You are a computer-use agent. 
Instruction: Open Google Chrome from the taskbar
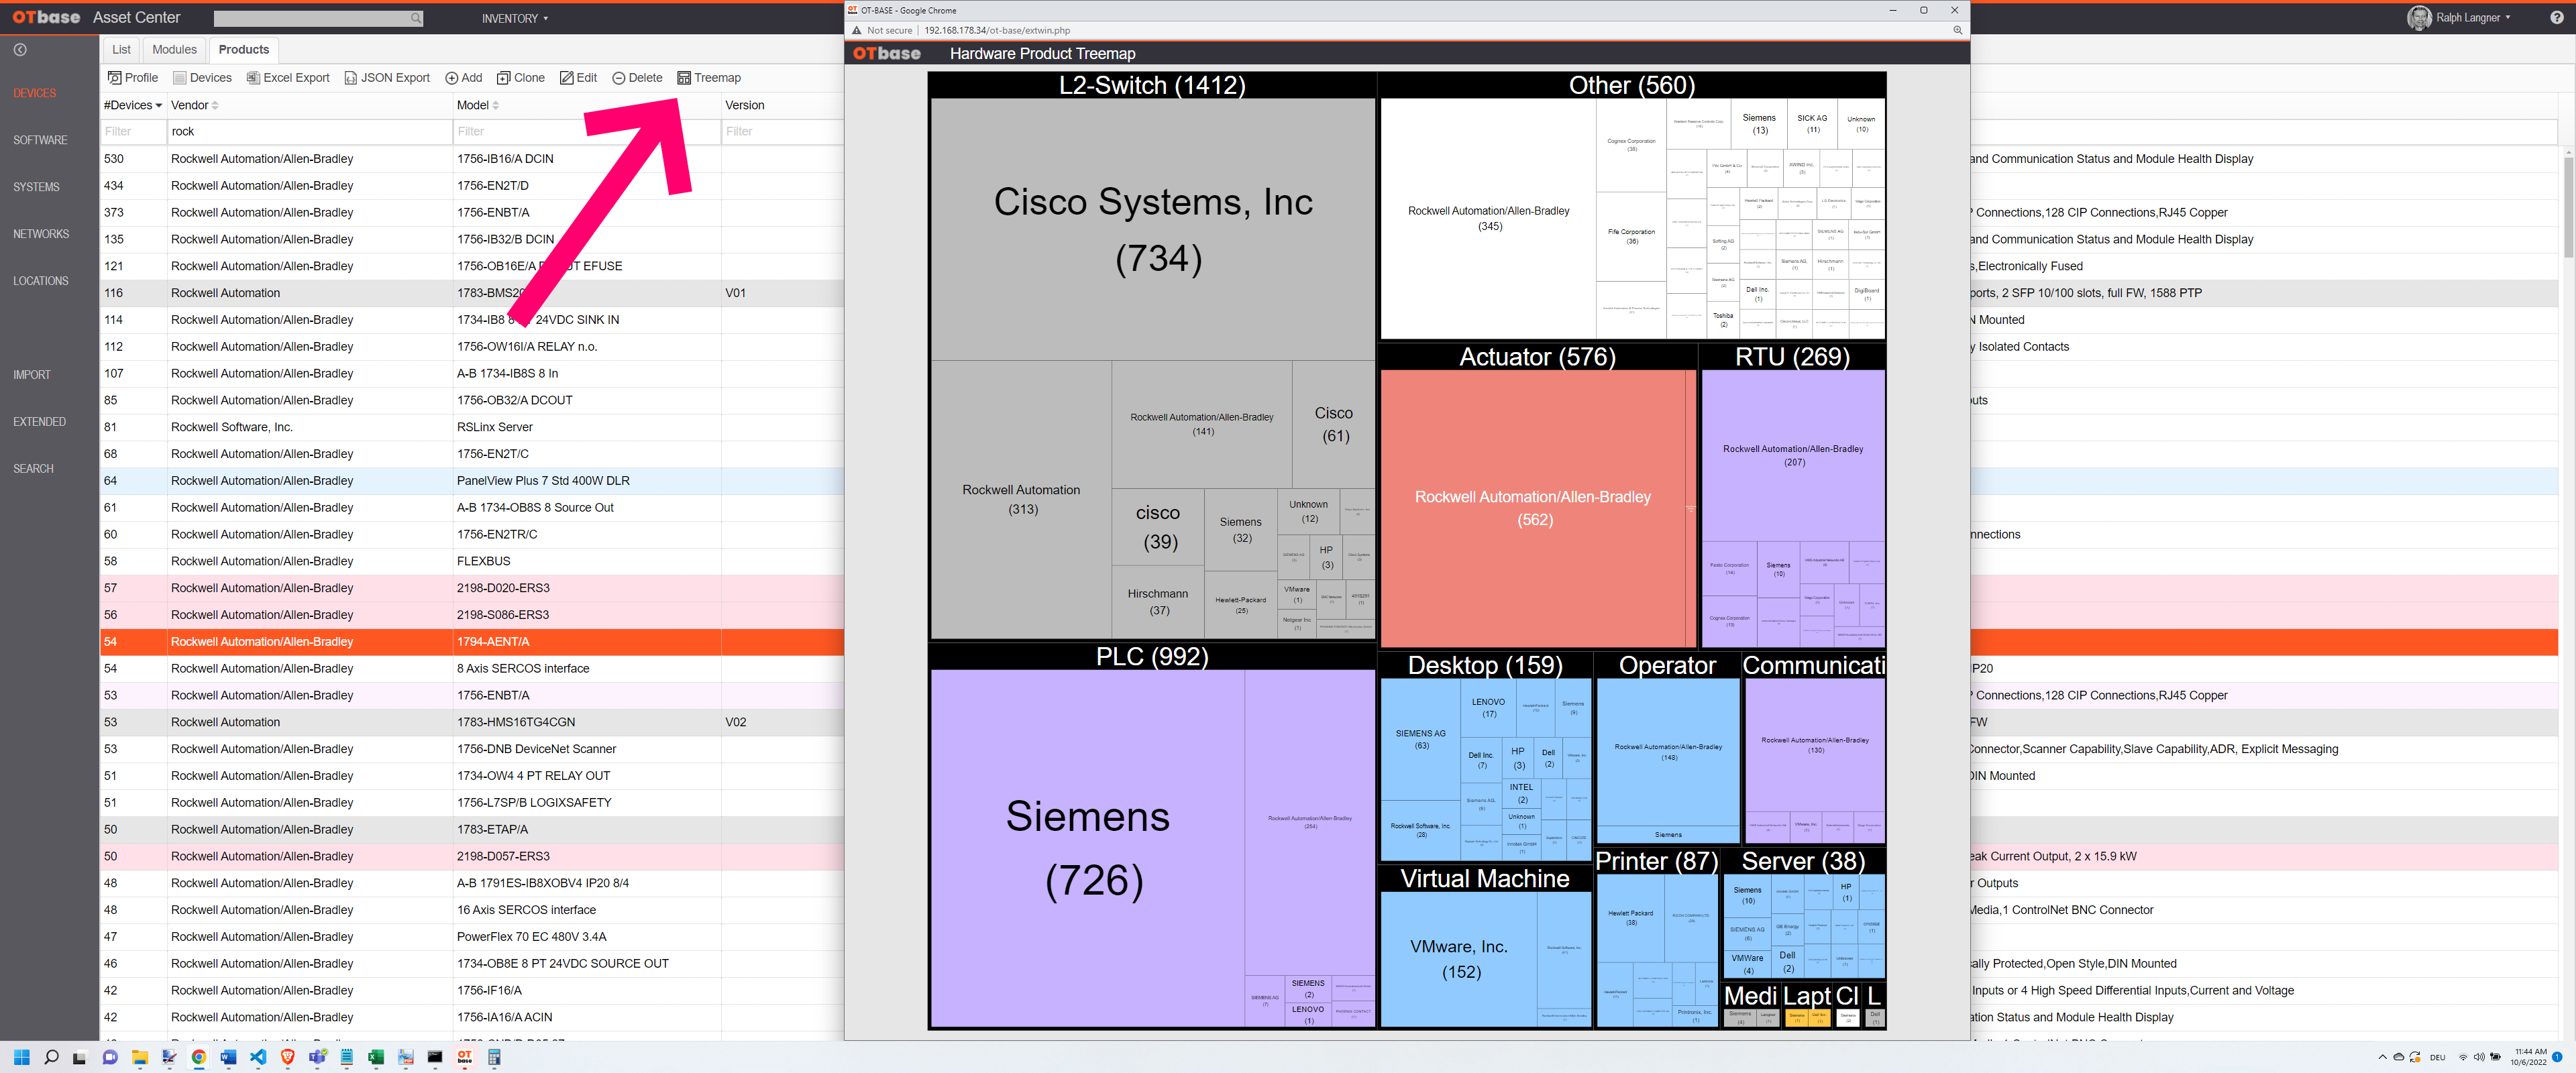coord(198,1057)
